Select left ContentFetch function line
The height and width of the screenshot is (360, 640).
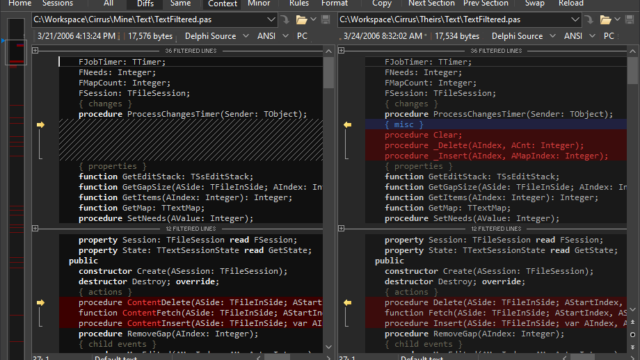(x=191, y=313)
